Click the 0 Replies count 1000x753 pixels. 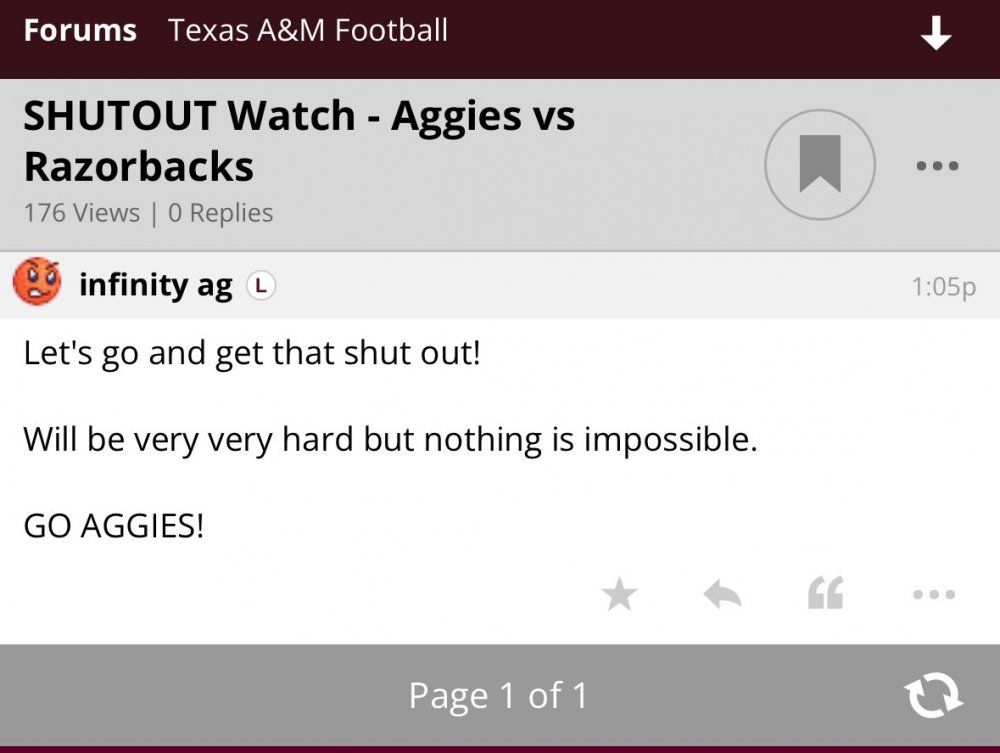click(220, 213)
